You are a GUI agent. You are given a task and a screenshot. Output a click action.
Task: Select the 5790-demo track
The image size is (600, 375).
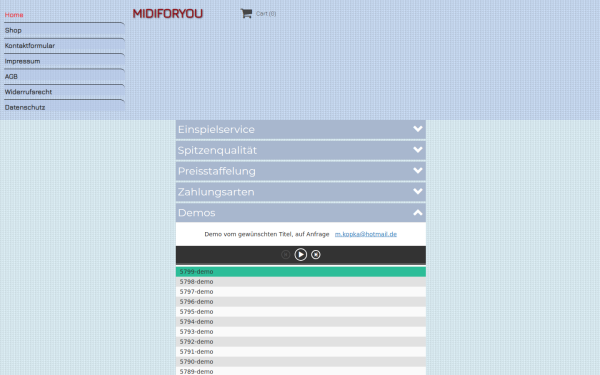(x=301, y=361)
